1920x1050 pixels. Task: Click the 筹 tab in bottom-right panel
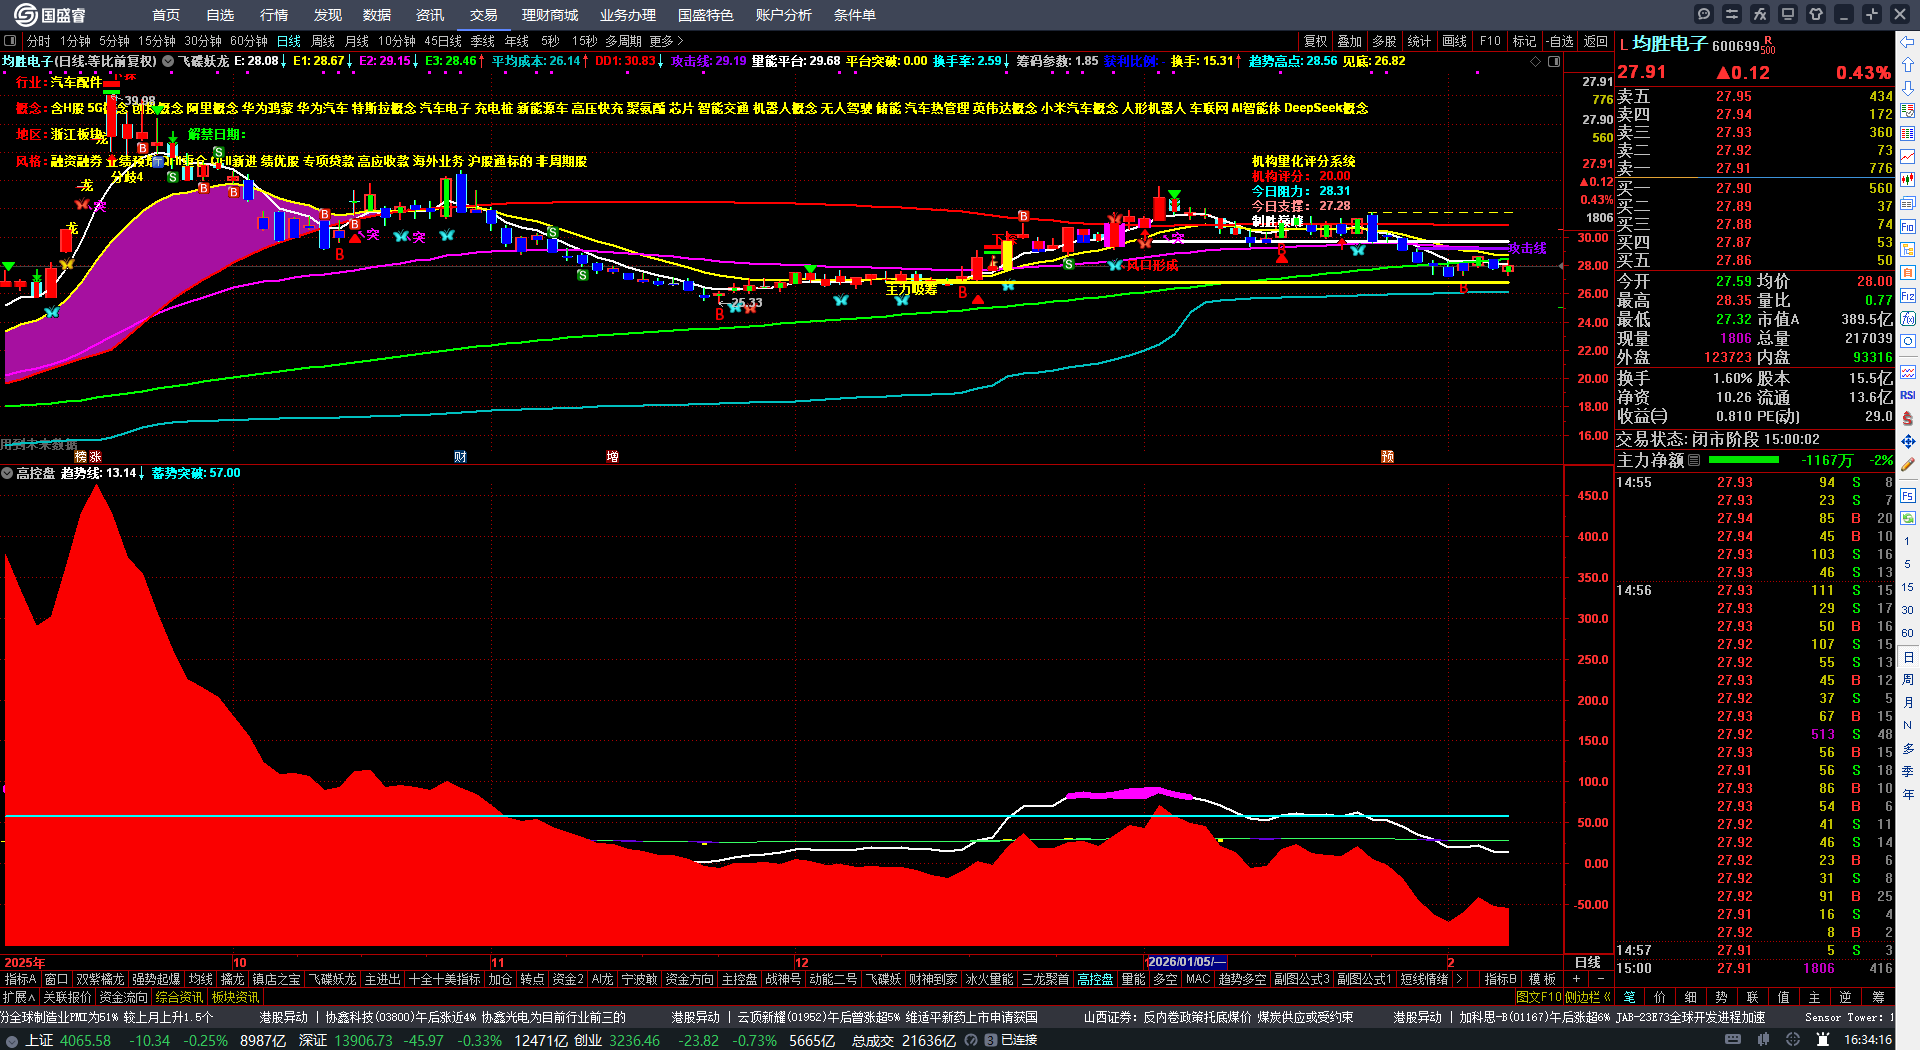point(1878,997)
